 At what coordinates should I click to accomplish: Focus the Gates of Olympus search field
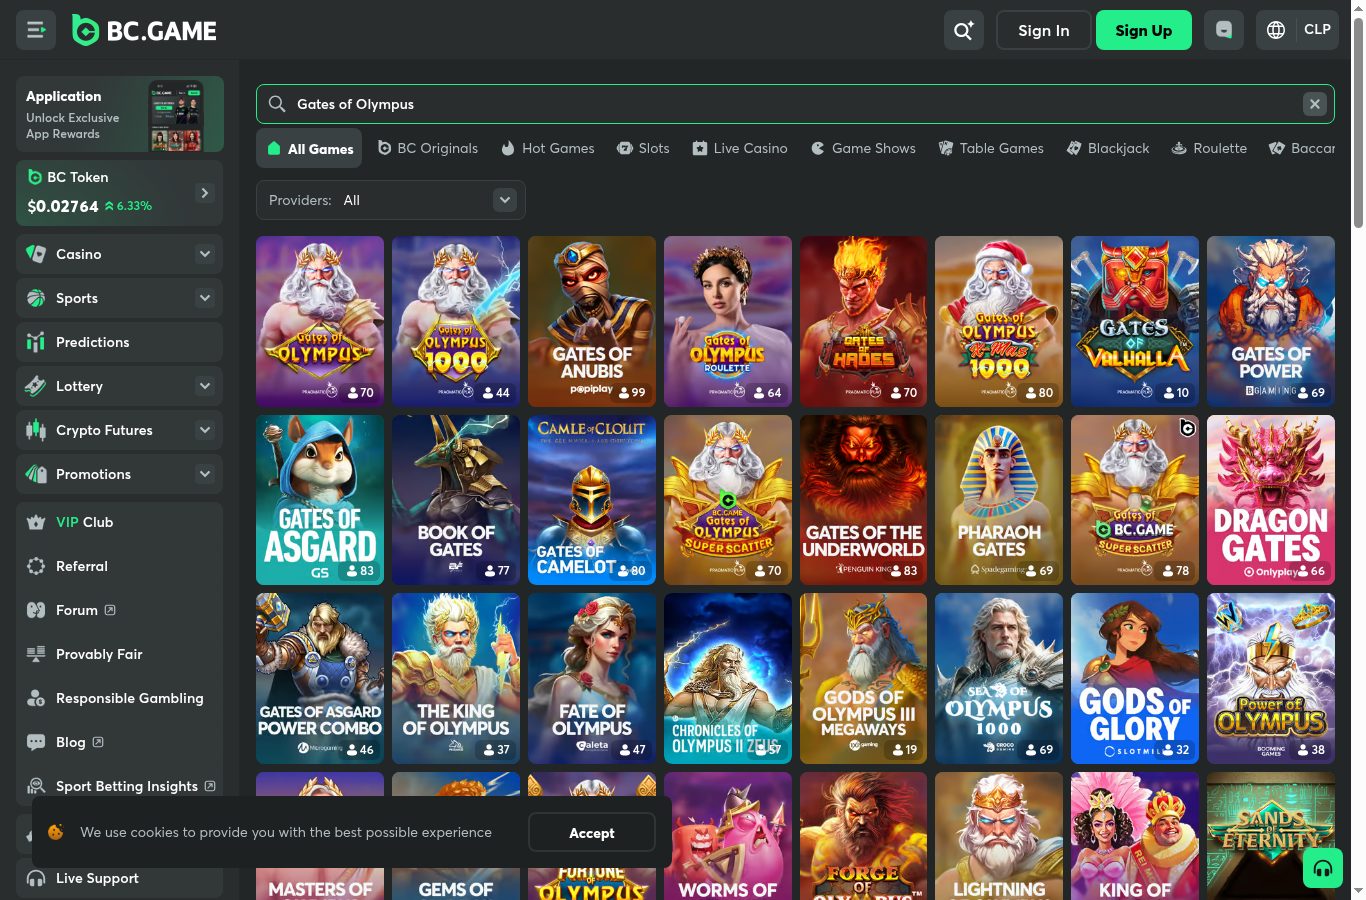(795, 104)
